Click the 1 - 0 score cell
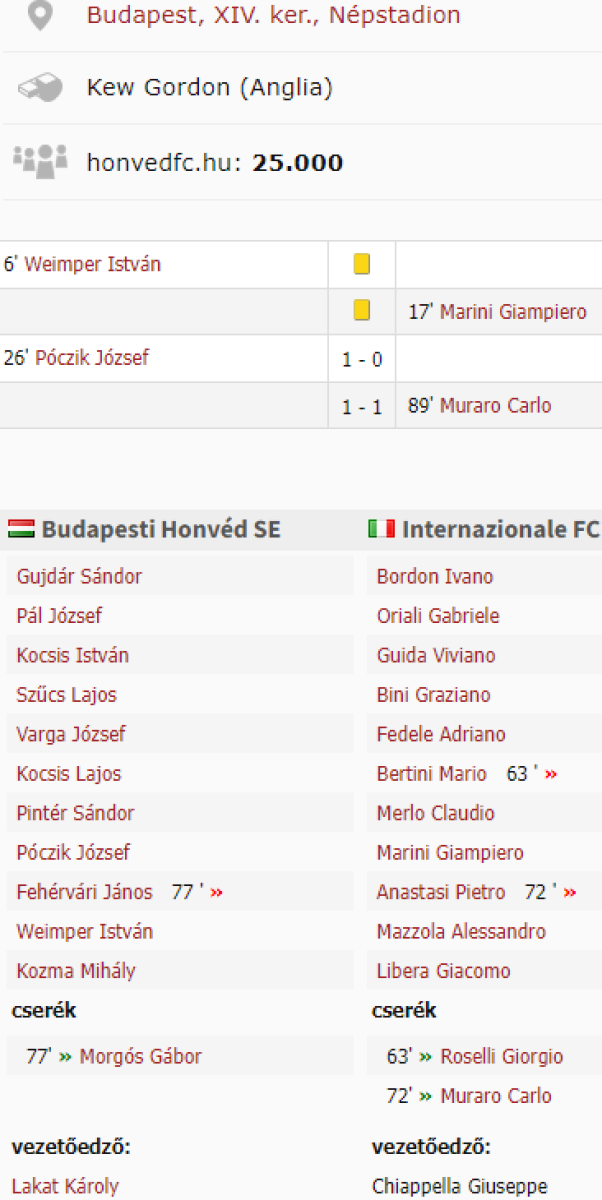This screenshot has width=602, height=1200. coord(362,359)
